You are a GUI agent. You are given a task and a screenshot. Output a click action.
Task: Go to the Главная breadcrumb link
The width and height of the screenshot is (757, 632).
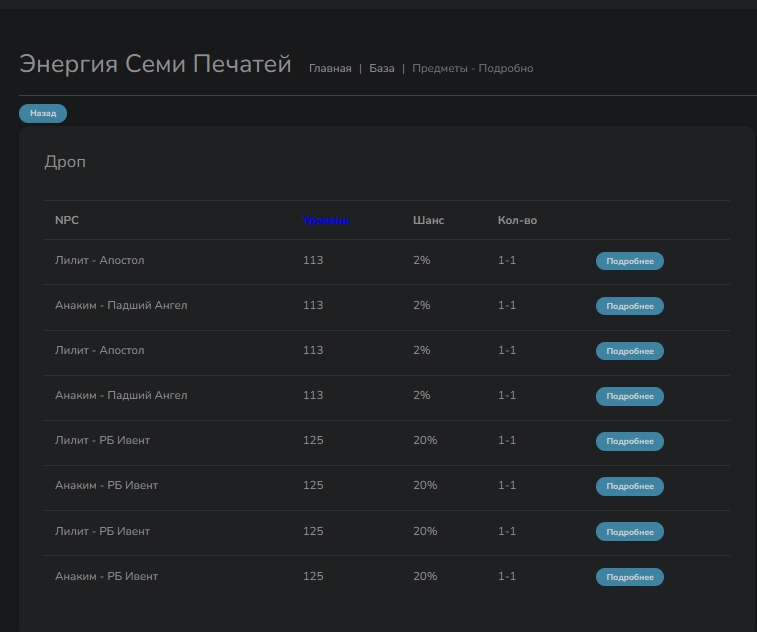tap(330, 69)
